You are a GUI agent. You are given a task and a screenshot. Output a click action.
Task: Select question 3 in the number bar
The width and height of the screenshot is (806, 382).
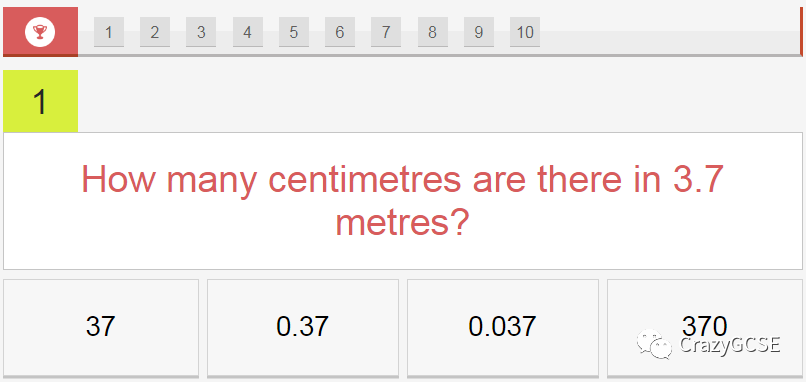[x=201, y=32]
